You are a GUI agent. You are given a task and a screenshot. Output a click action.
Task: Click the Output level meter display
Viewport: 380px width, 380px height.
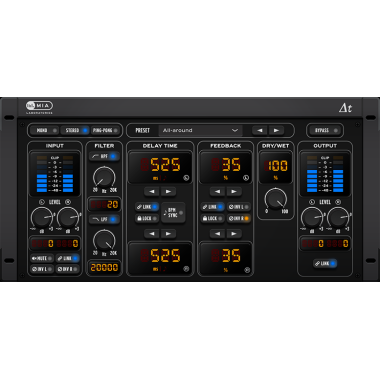[325, 174]
